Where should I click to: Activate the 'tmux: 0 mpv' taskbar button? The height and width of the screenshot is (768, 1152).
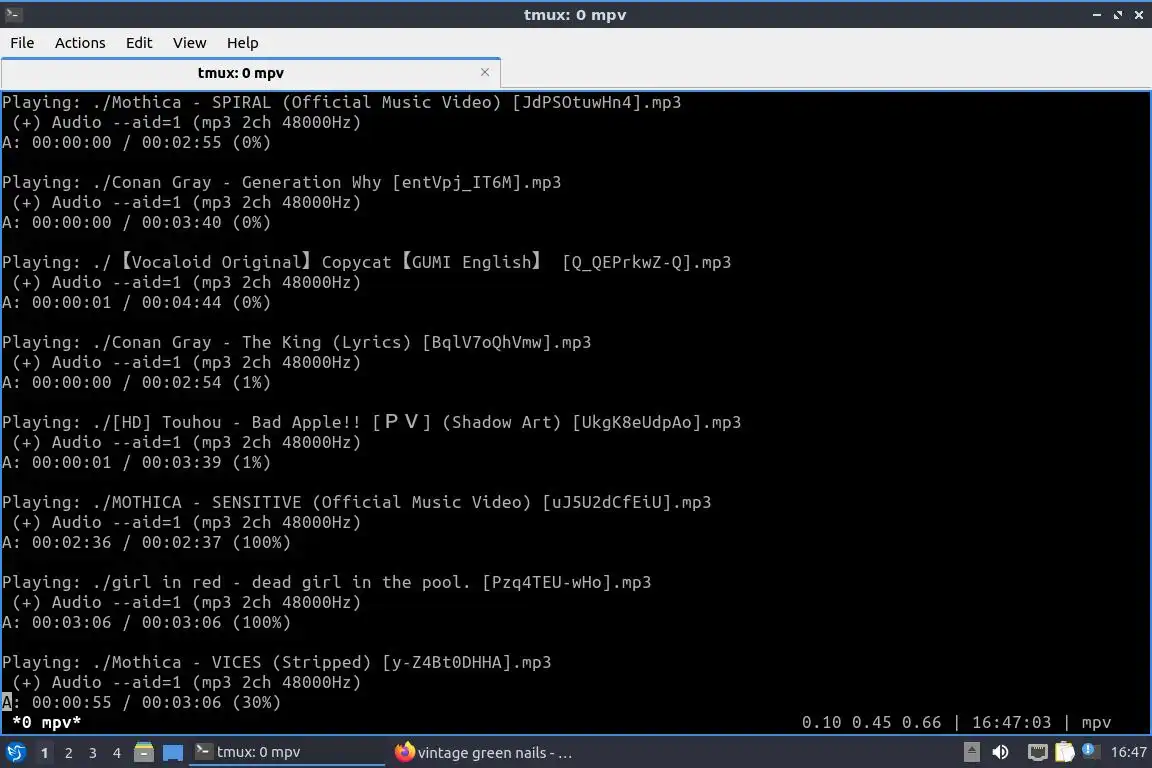(287, 752)
